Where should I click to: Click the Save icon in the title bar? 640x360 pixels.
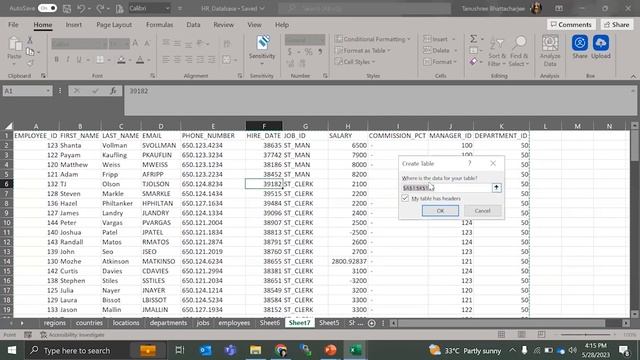click(67, 8)
